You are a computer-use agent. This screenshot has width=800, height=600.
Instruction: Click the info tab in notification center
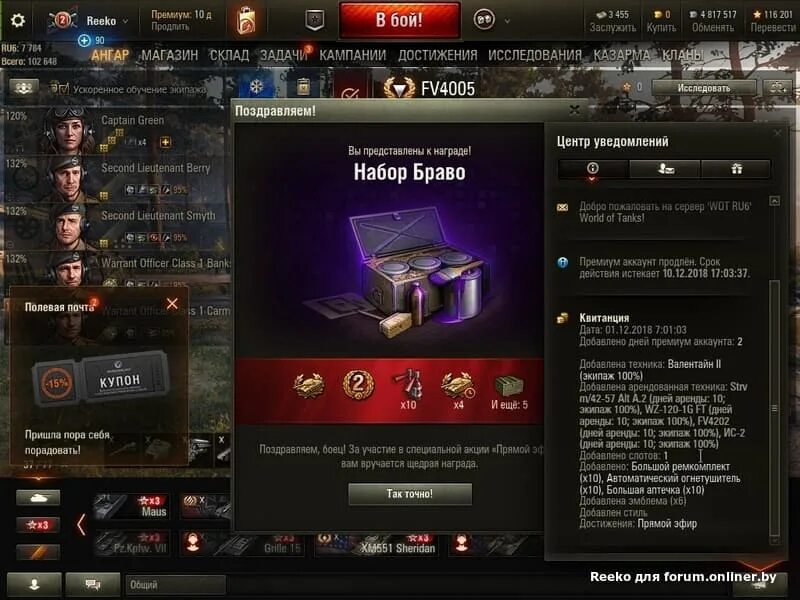593,169
